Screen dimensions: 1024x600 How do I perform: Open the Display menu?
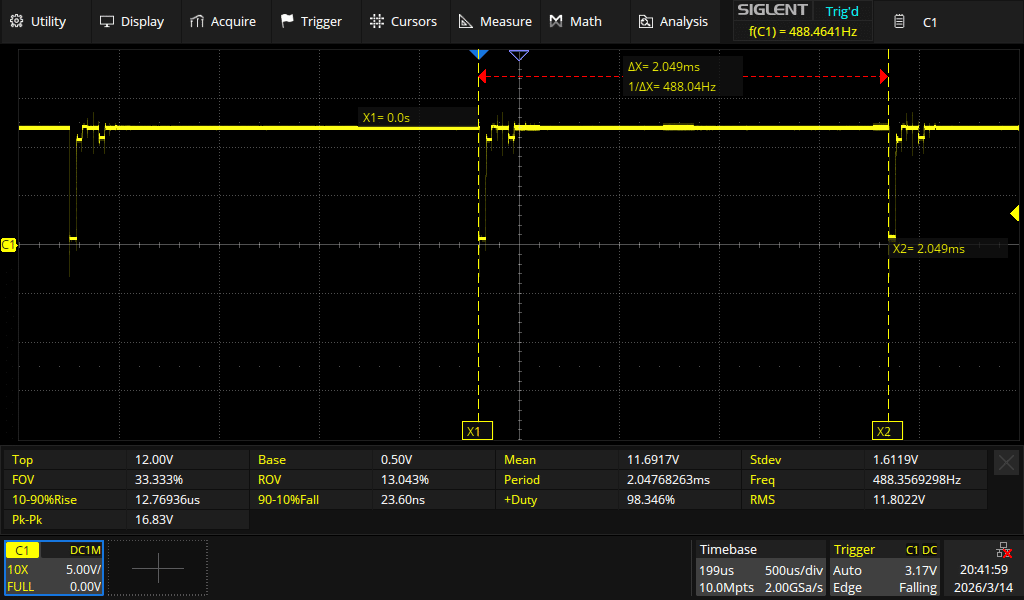pyautogui.click(x=132, y=21)
